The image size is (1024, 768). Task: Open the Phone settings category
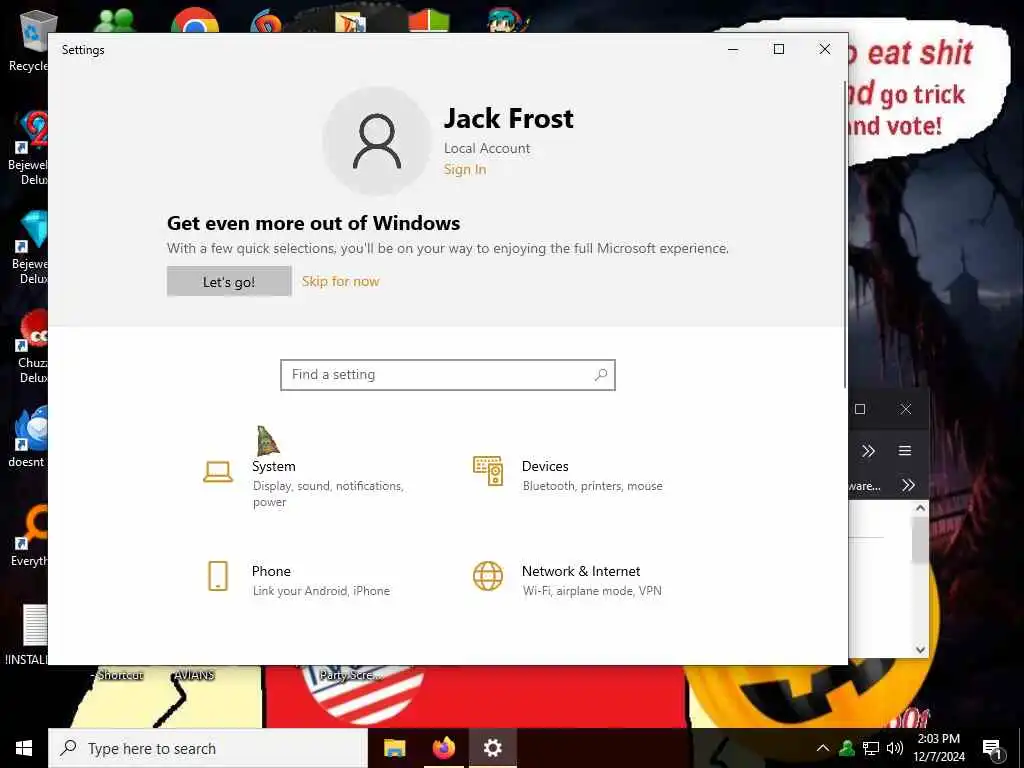[298, 580]
